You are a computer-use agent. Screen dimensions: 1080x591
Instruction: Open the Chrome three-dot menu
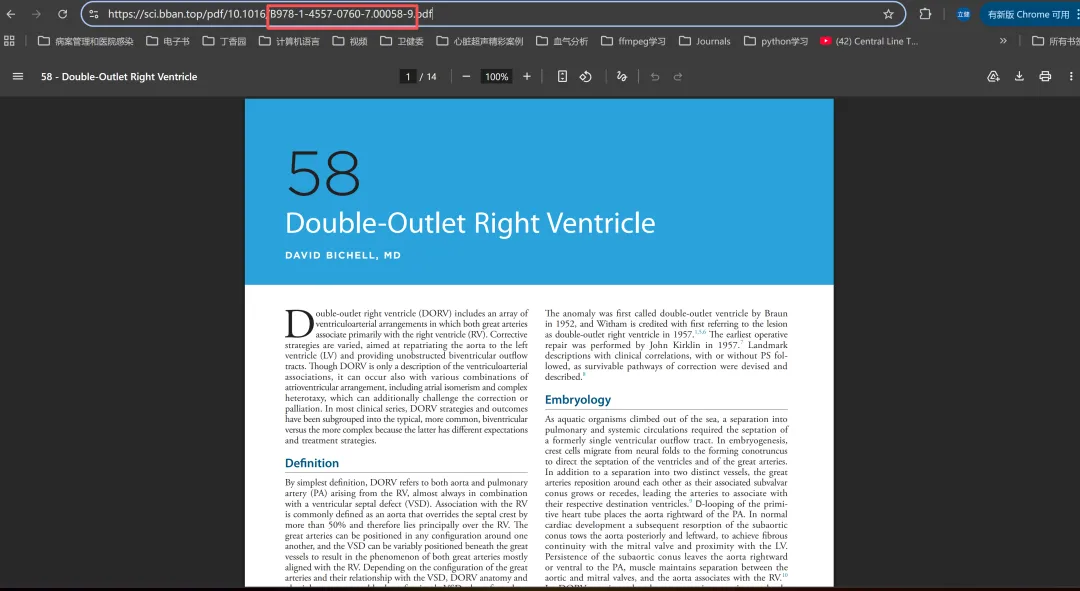click(x=1077, y=14)
